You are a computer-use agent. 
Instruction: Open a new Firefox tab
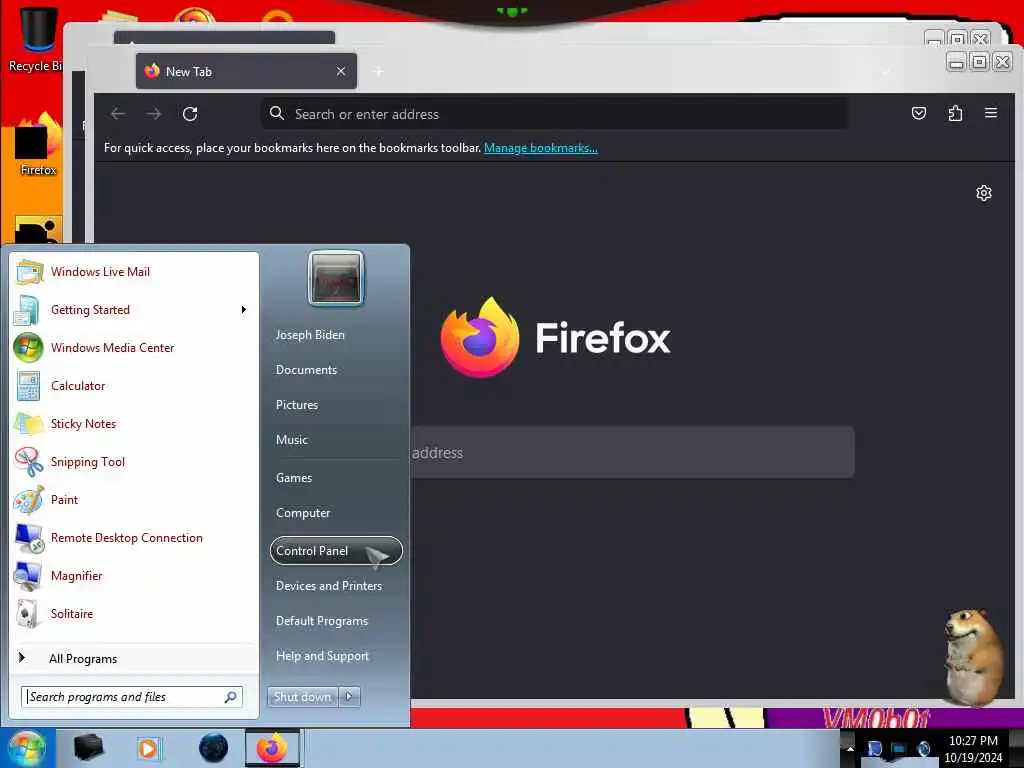pos(379,71)
